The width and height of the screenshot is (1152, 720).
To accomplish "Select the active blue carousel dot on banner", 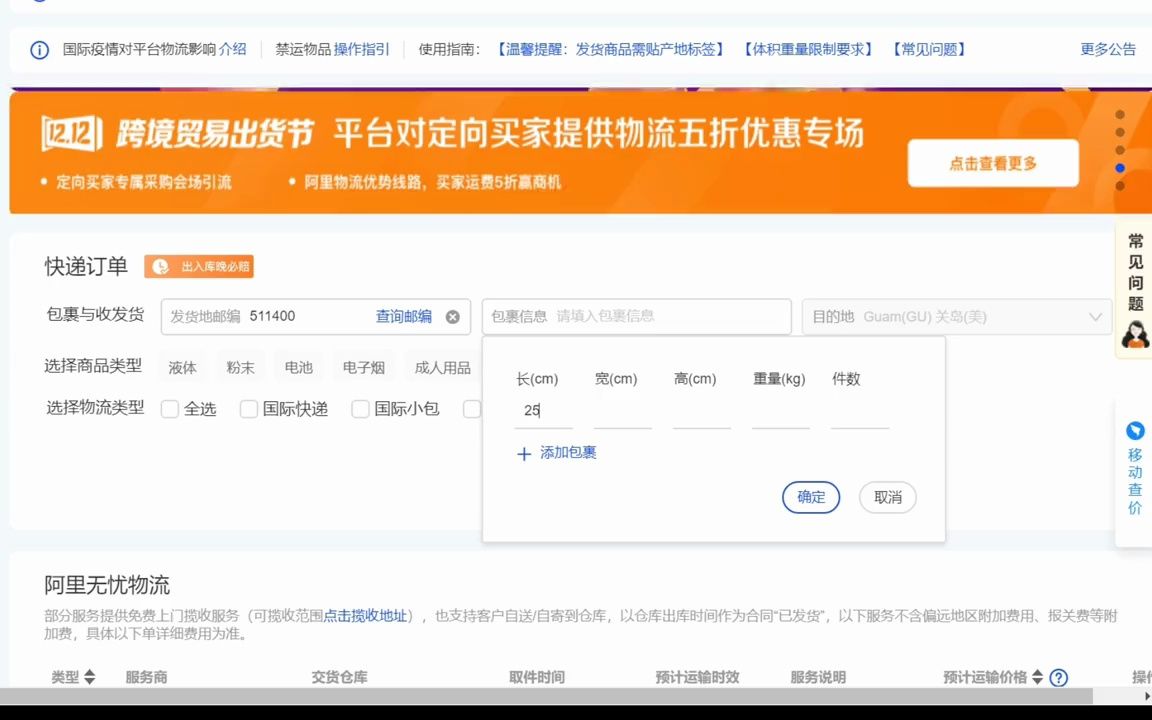I will 1120,168.
